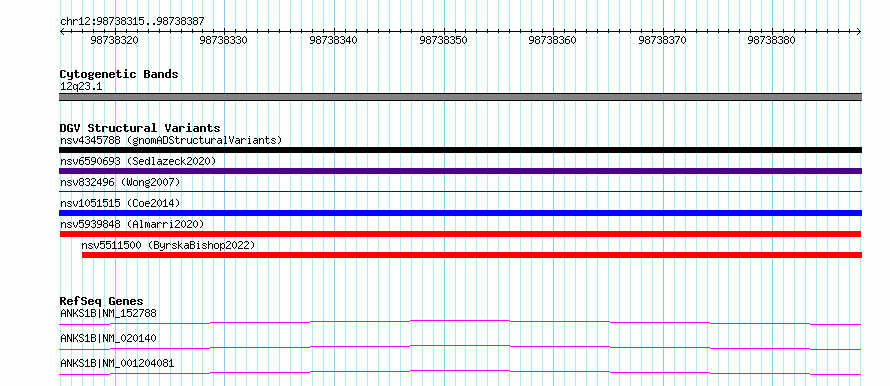Click the black nsv4345788 variant bar
The image size is (890, 386).
(x=460, y=150)
